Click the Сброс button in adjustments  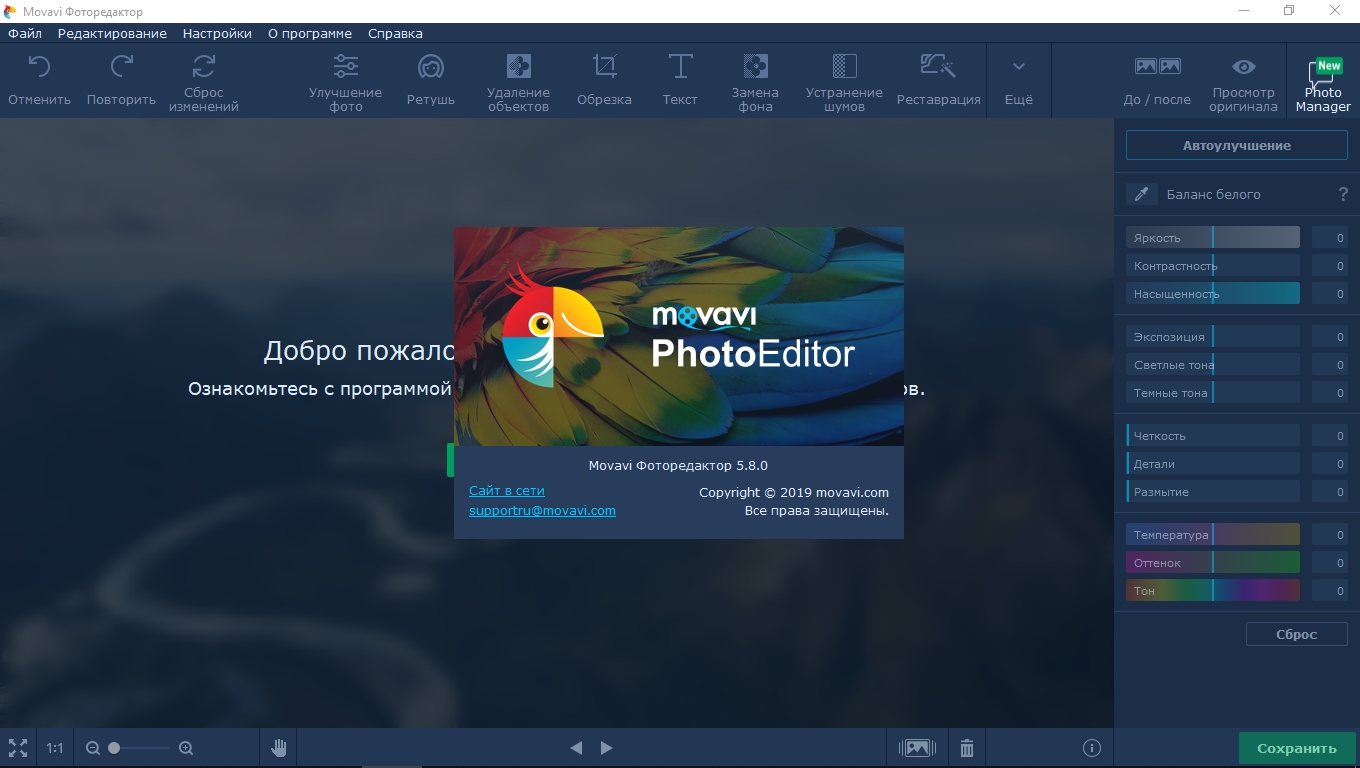[1297, 634]
